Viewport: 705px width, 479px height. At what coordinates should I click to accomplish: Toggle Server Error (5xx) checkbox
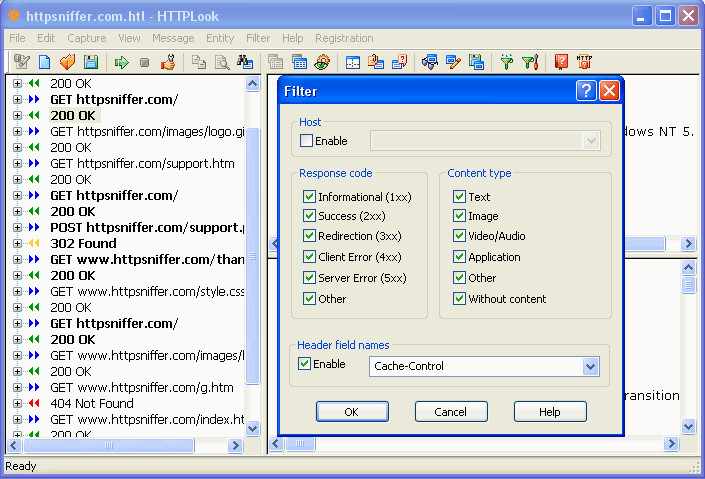click(x=309, y=278)
